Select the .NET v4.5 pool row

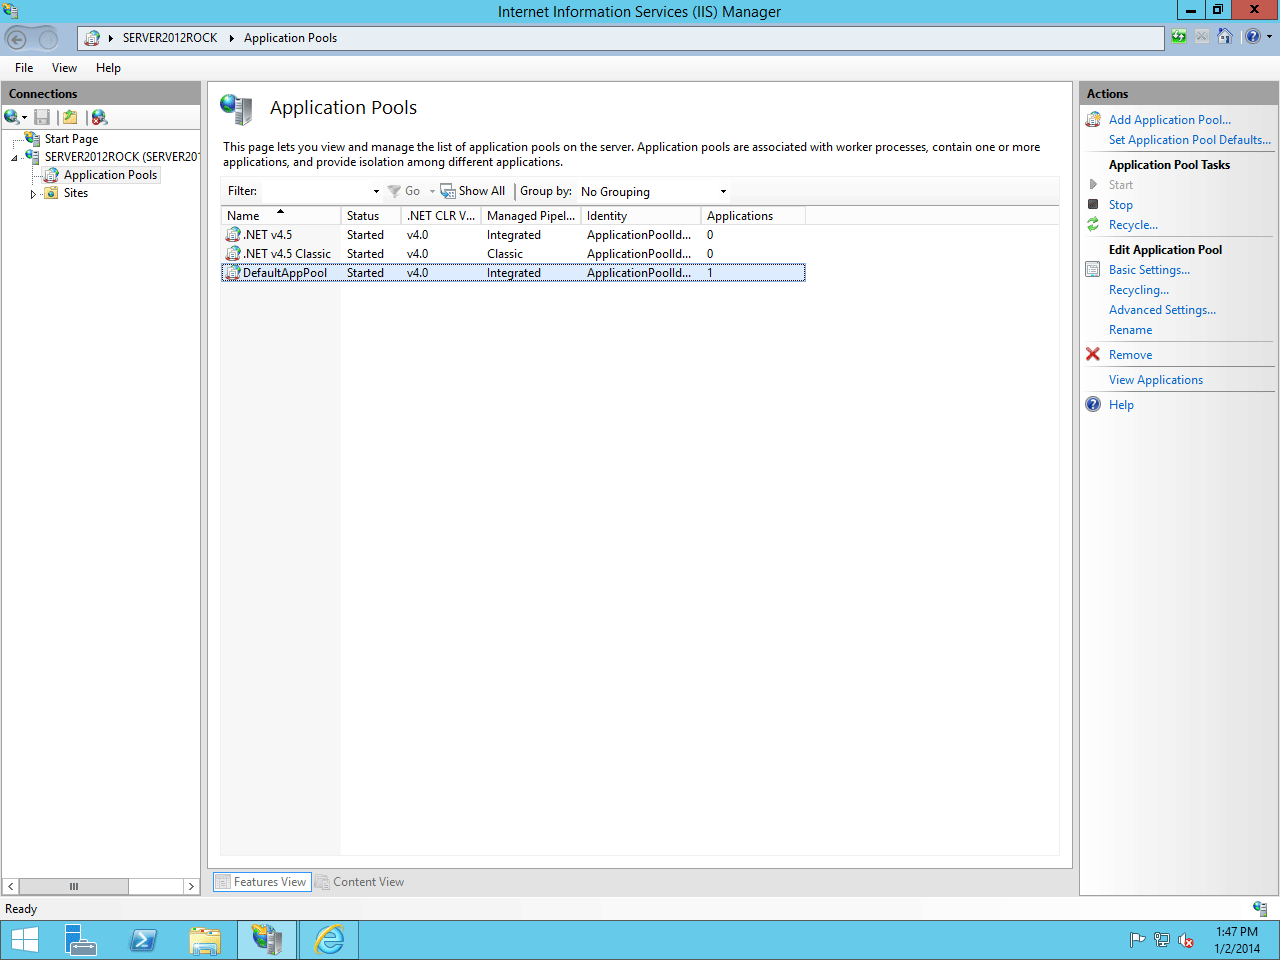pyautogui.click(x=513, y=235)
